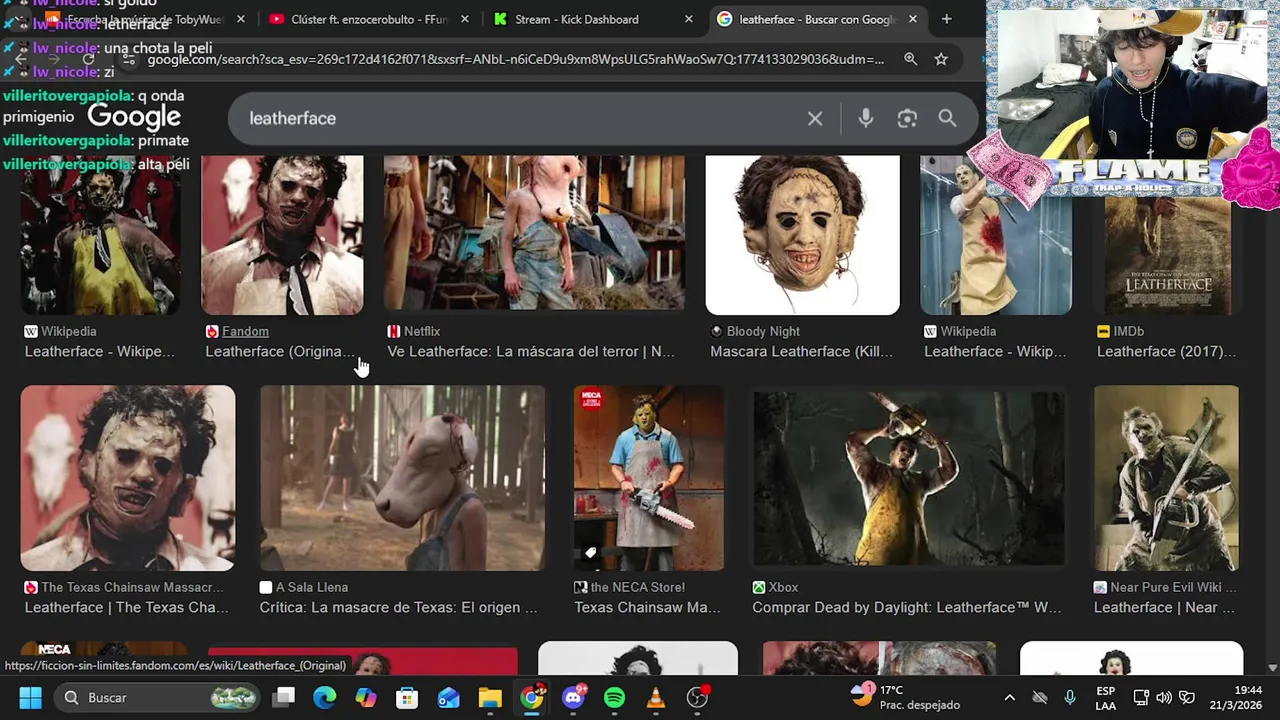Open Copilot from the taskbar

coord(366,697)
